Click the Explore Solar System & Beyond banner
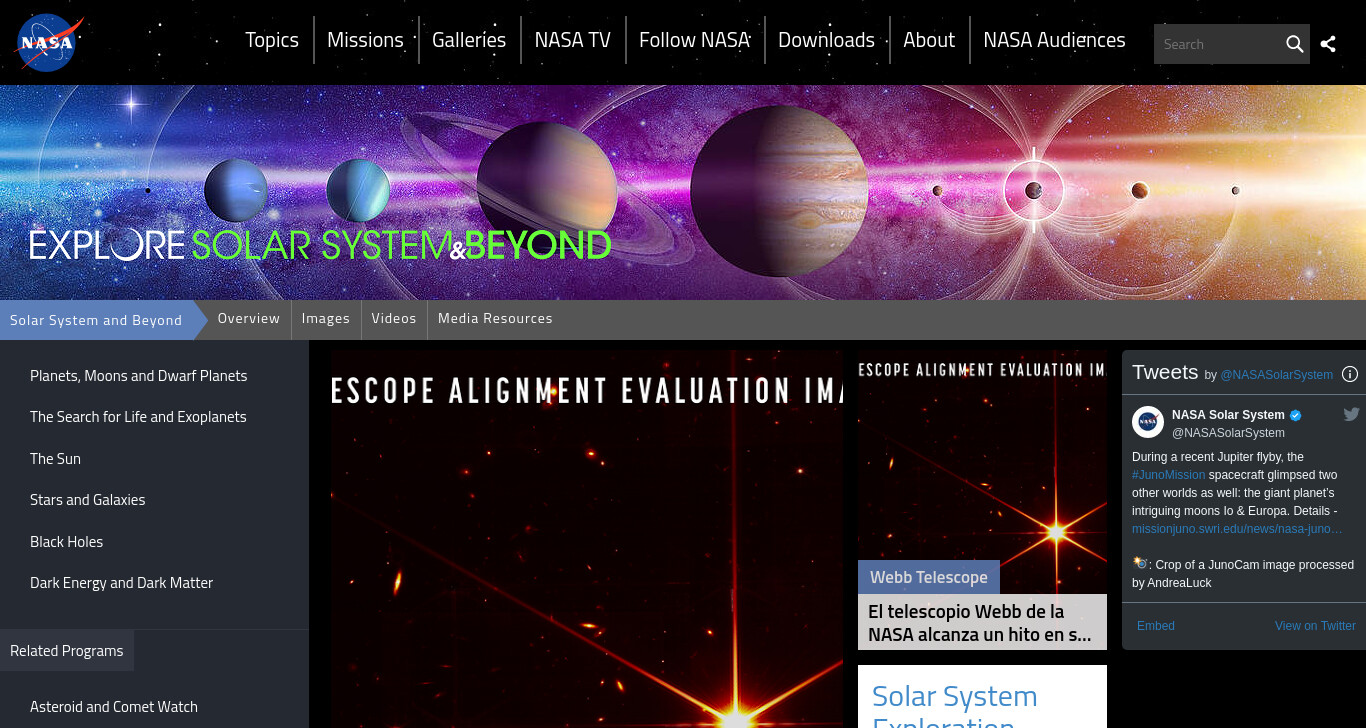Screen dimensions: 1366x728 [683, 192]
